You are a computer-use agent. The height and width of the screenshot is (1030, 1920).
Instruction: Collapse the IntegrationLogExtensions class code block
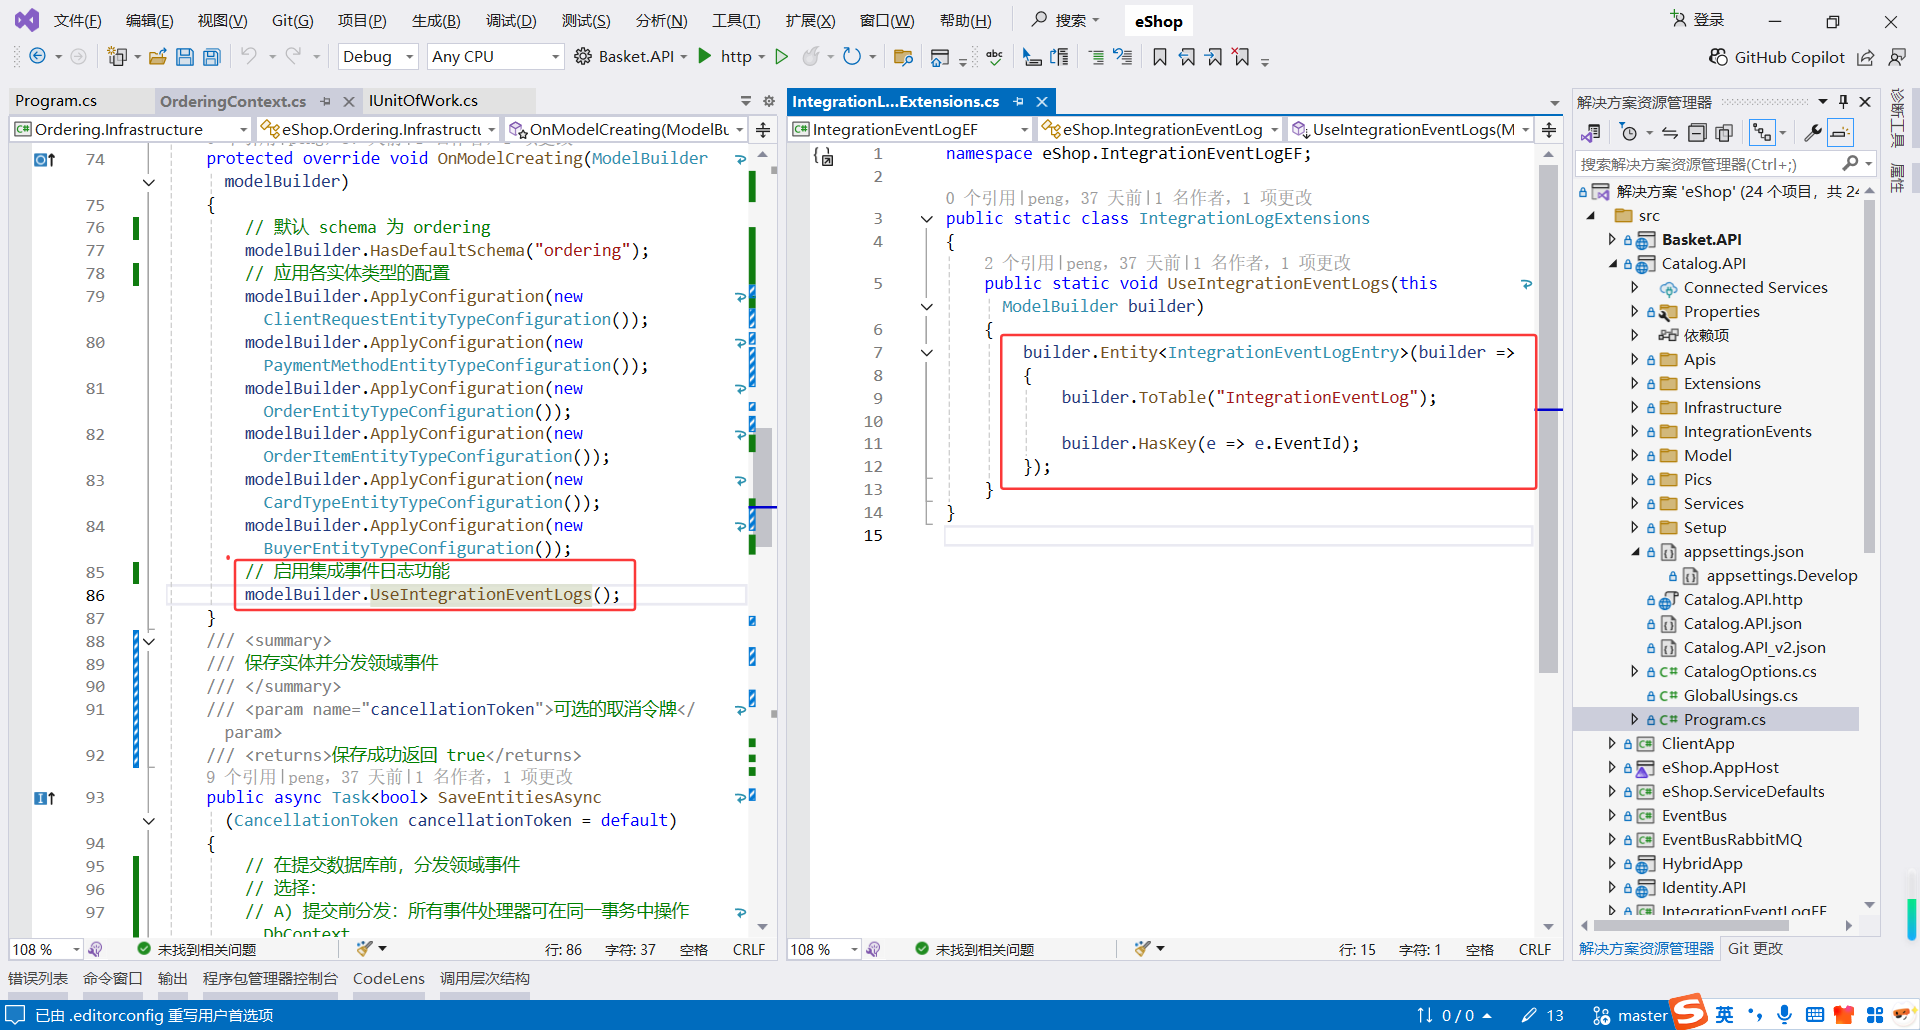926,219
